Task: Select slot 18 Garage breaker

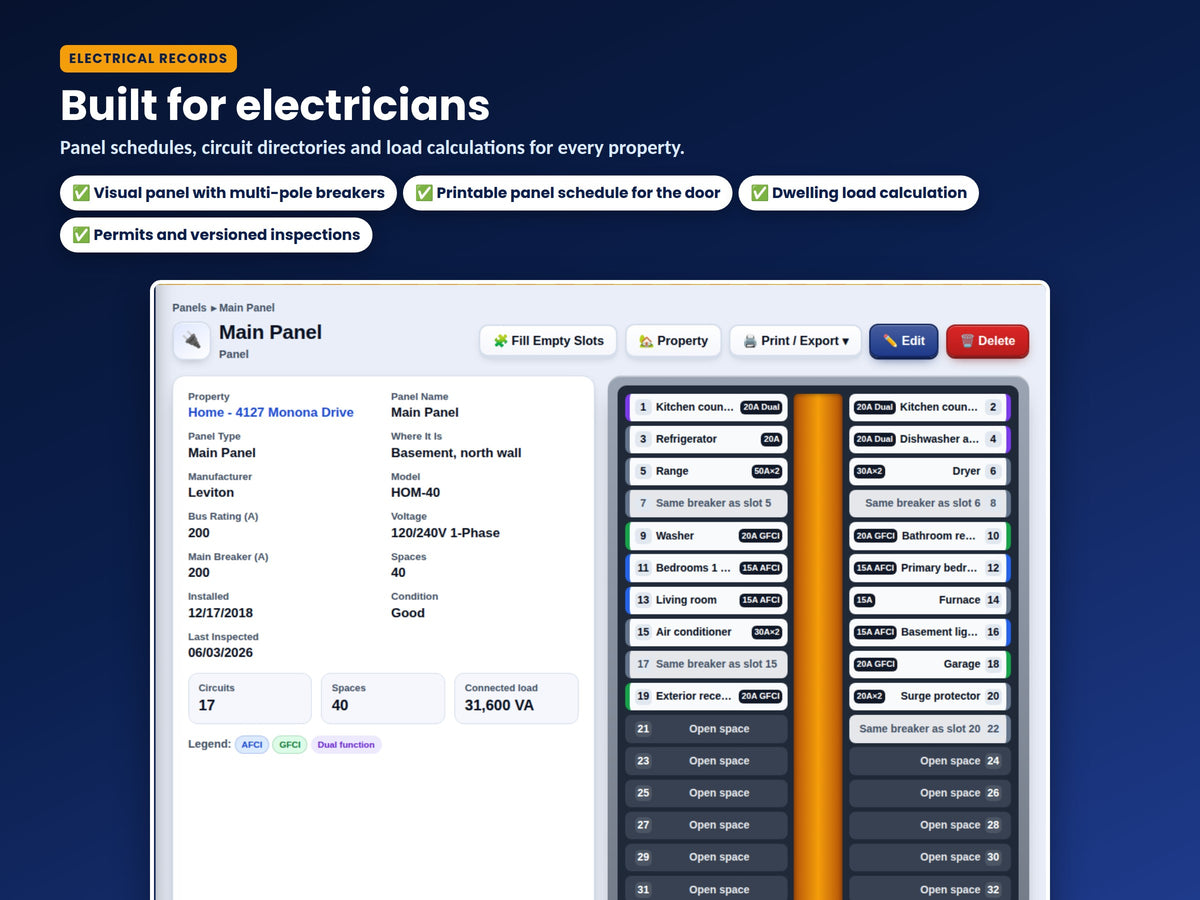Action: pos(930,664)
